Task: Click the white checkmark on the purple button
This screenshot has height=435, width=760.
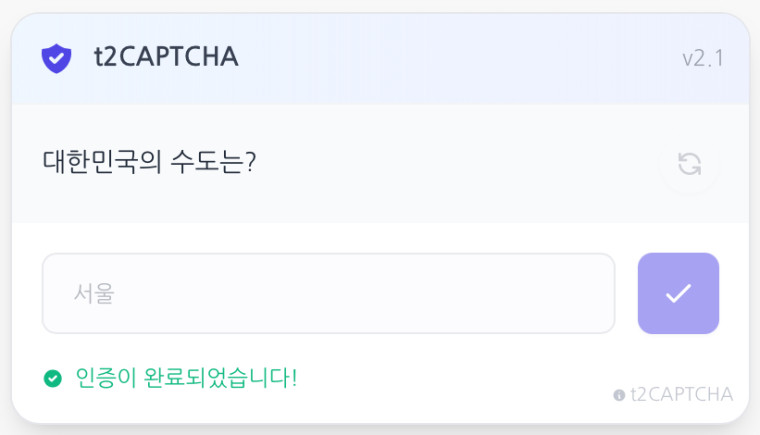Action: pyautogui.click(x=679, y=293)
